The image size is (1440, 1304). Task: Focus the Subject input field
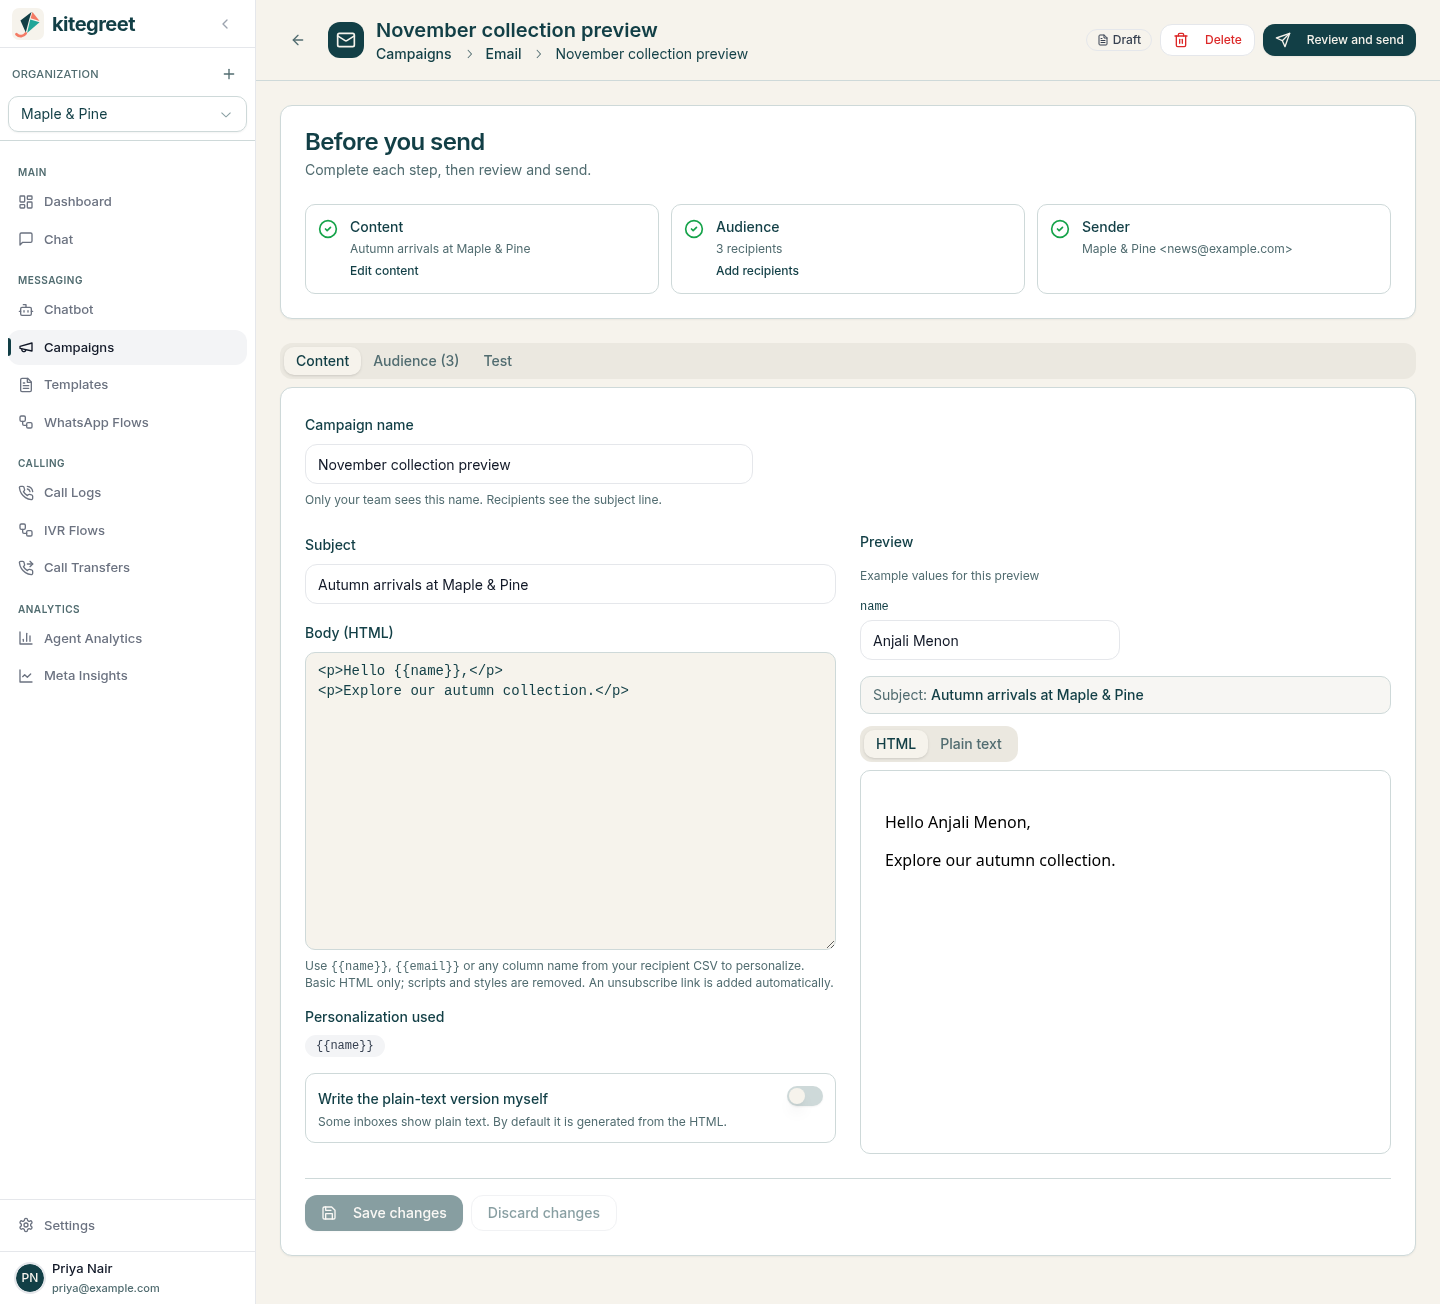[570, 584]
